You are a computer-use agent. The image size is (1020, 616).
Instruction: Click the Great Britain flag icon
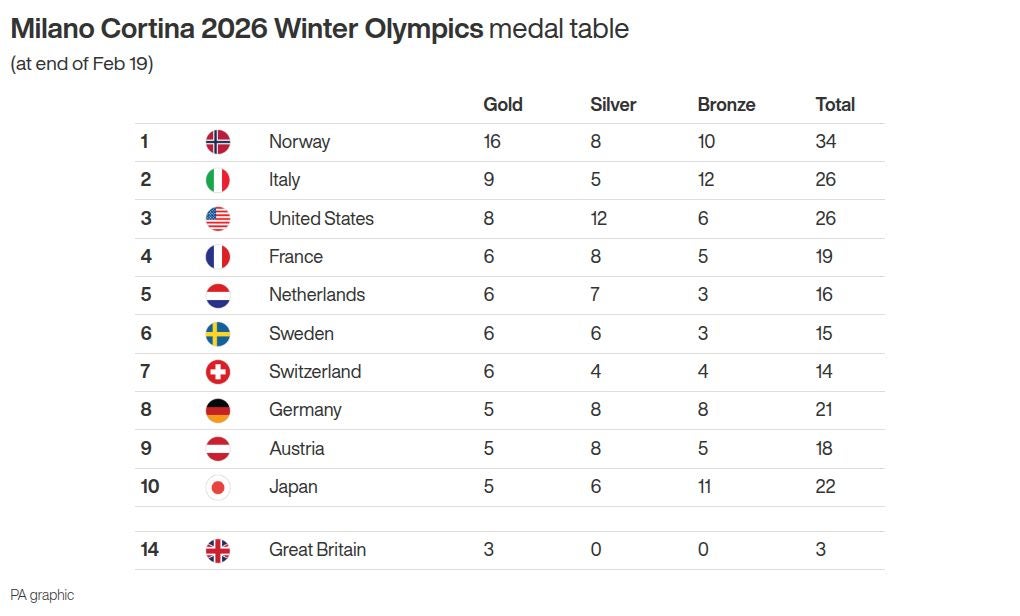[x=218, y=550]
